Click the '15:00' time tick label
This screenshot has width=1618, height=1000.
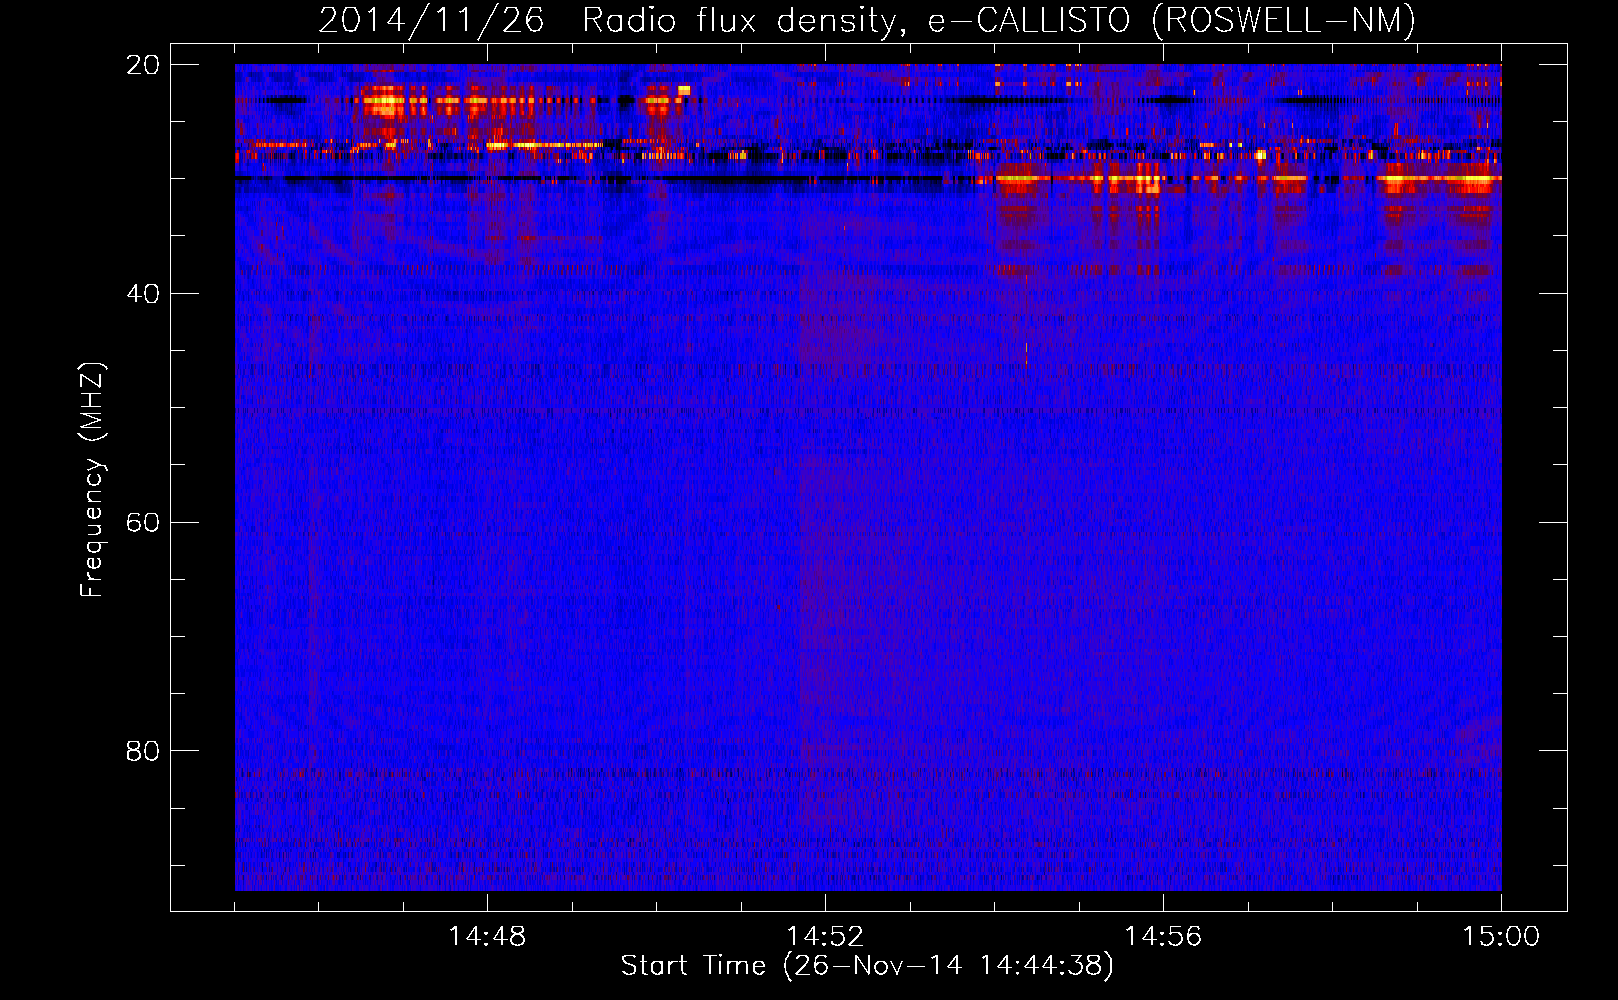[1501, 937]
